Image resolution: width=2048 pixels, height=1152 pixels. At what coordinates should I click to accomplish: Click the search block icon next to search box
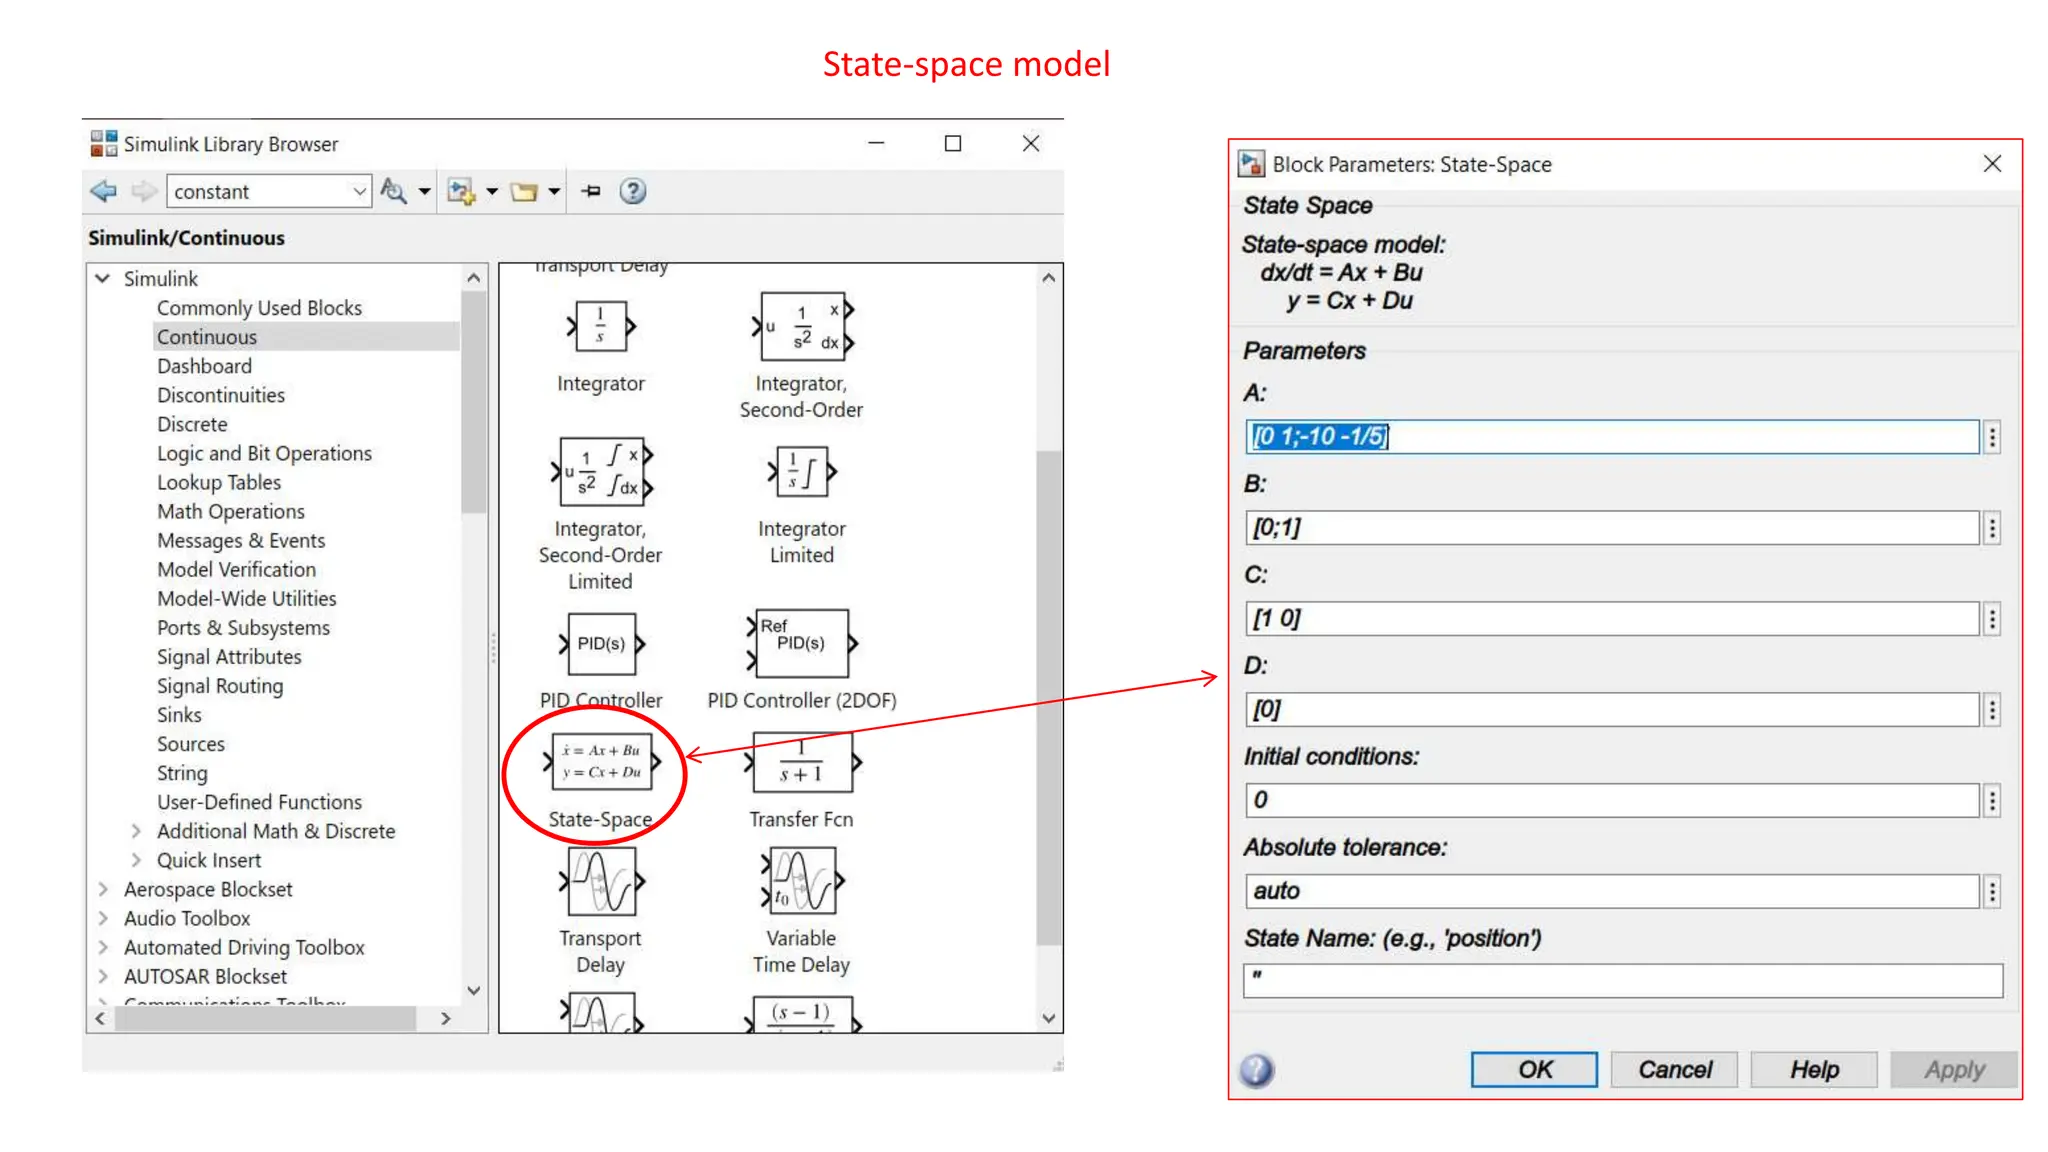394,191
